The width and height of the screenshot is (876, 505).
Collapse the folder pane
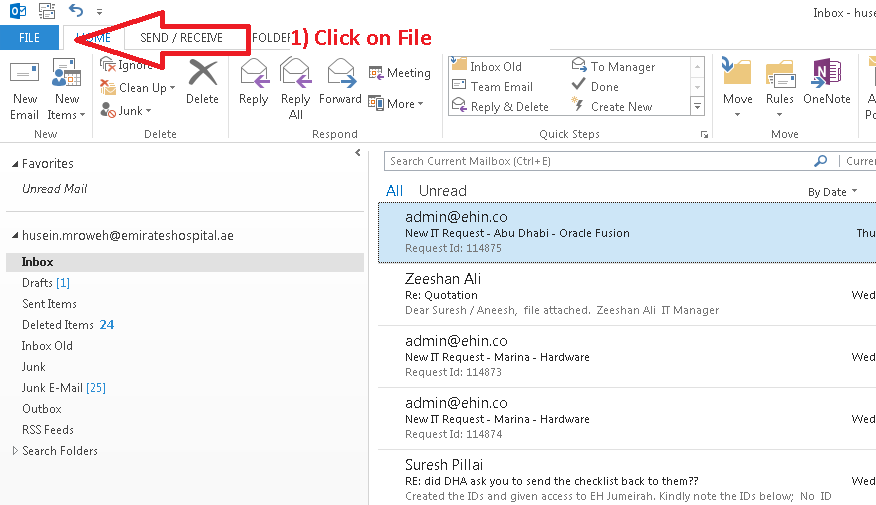pos(358,153)
